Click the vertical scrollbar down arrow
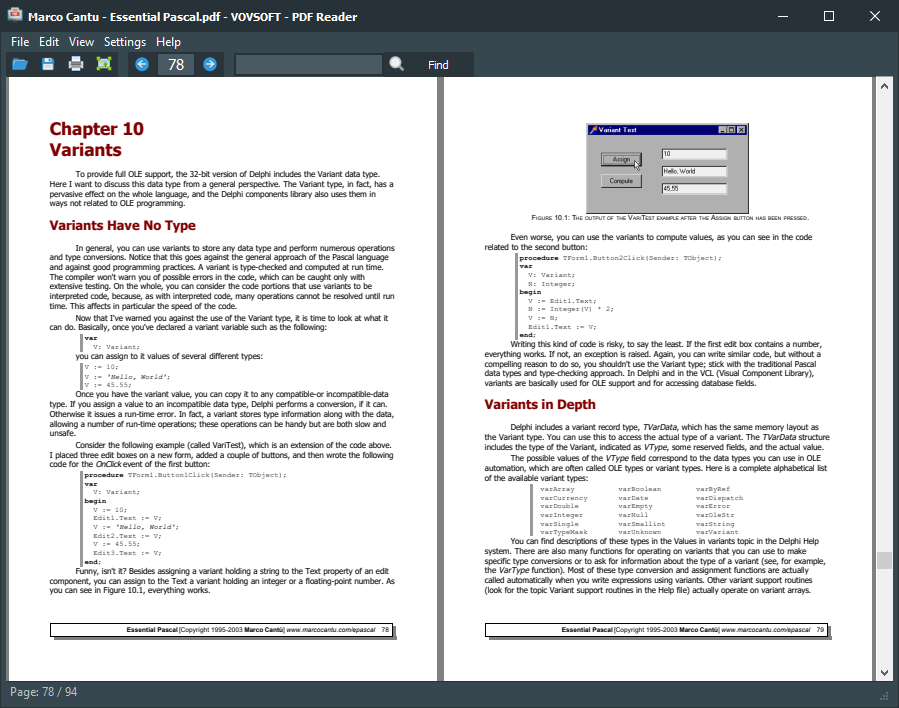Viewport: 899px width, 708px height. tap(884, 672)
